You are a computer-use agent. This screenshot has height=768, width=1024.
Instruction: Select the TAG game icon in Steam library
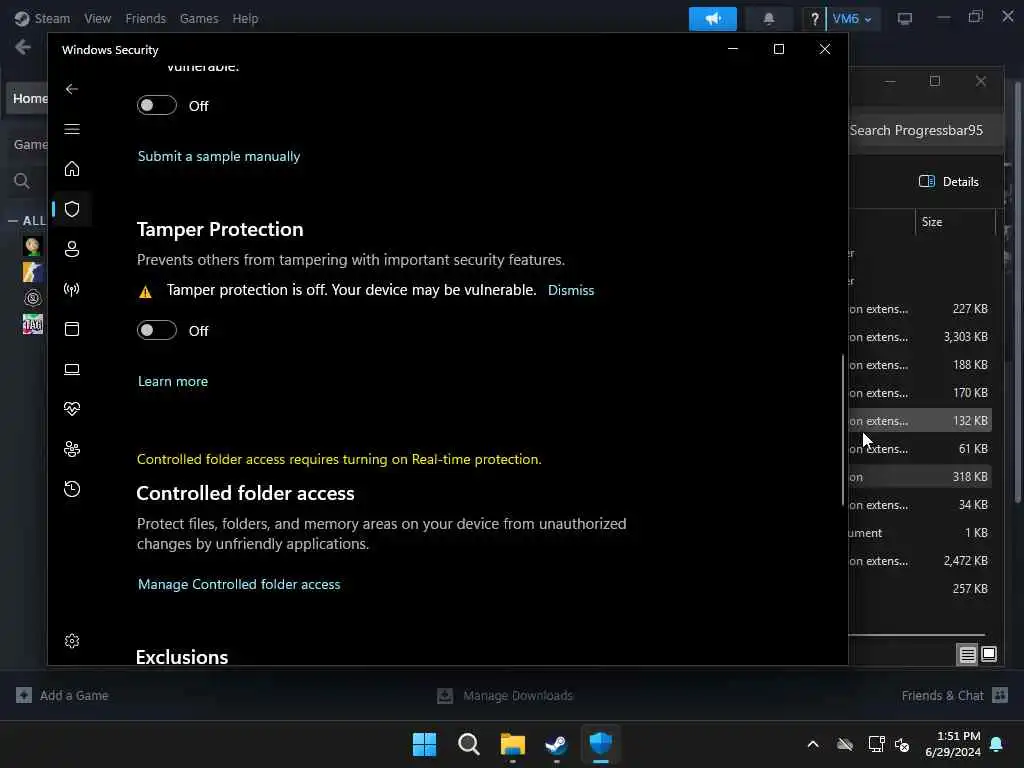pos(32,324)
